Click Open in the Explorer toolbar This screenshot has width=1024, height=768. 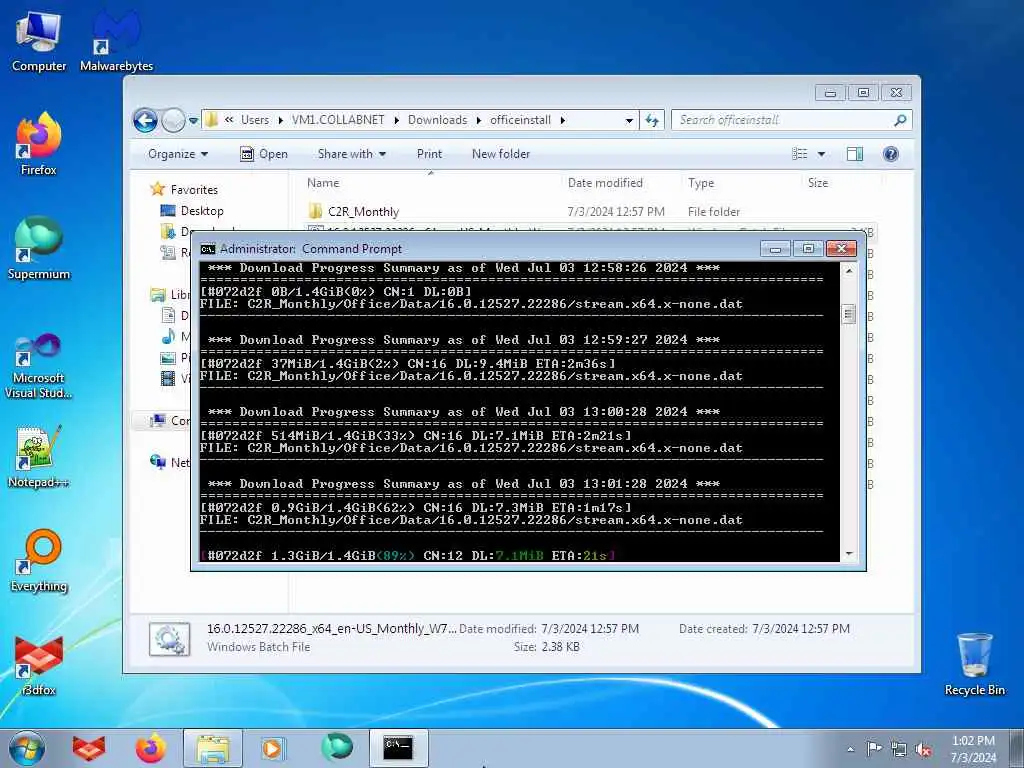tap(264, 154)
